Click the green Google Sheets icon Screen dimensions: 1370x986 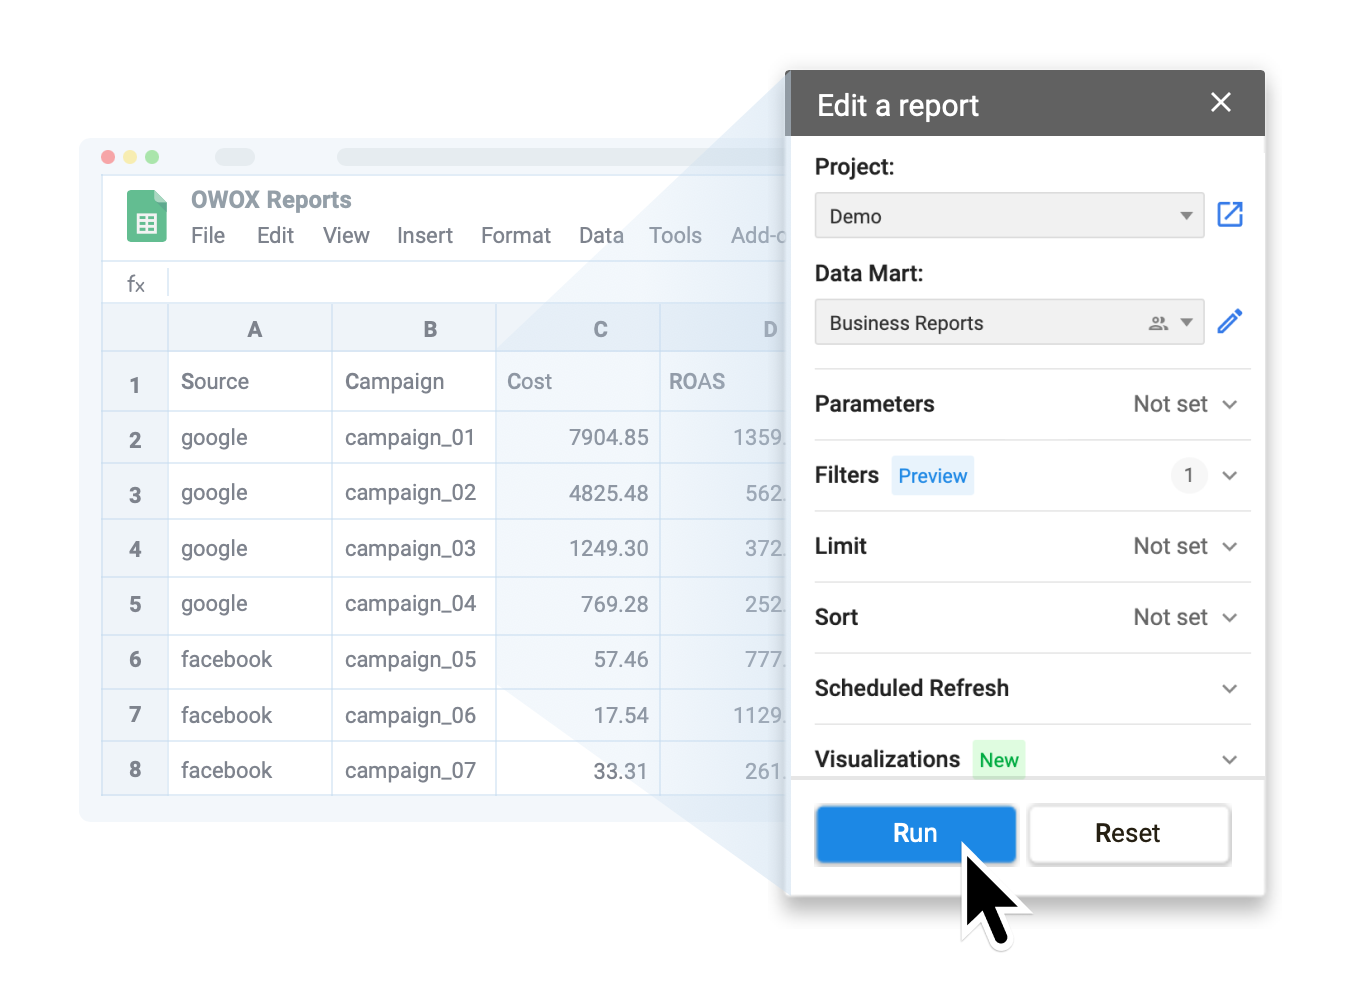click(x=146, y=216)
